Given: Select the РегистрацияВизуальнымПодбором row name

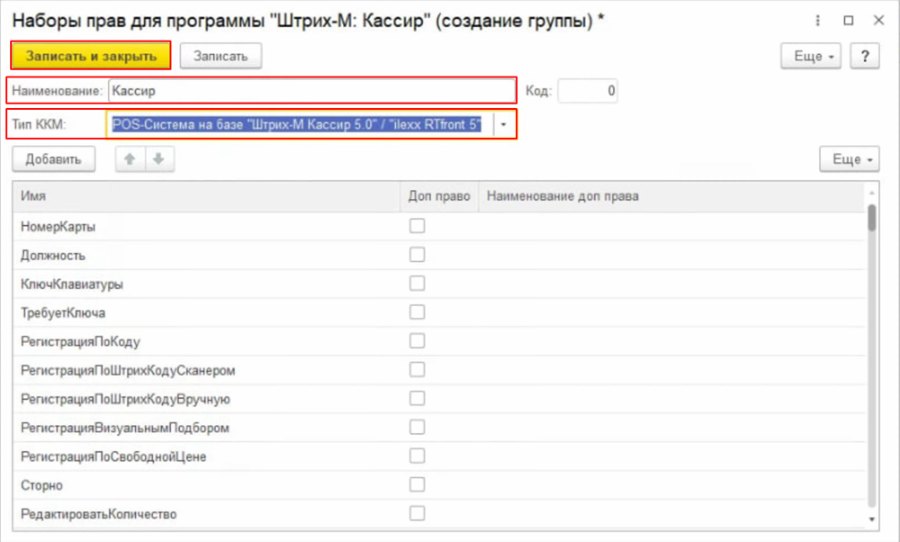Looking at the screenshot, I should [x=125, y=427].
